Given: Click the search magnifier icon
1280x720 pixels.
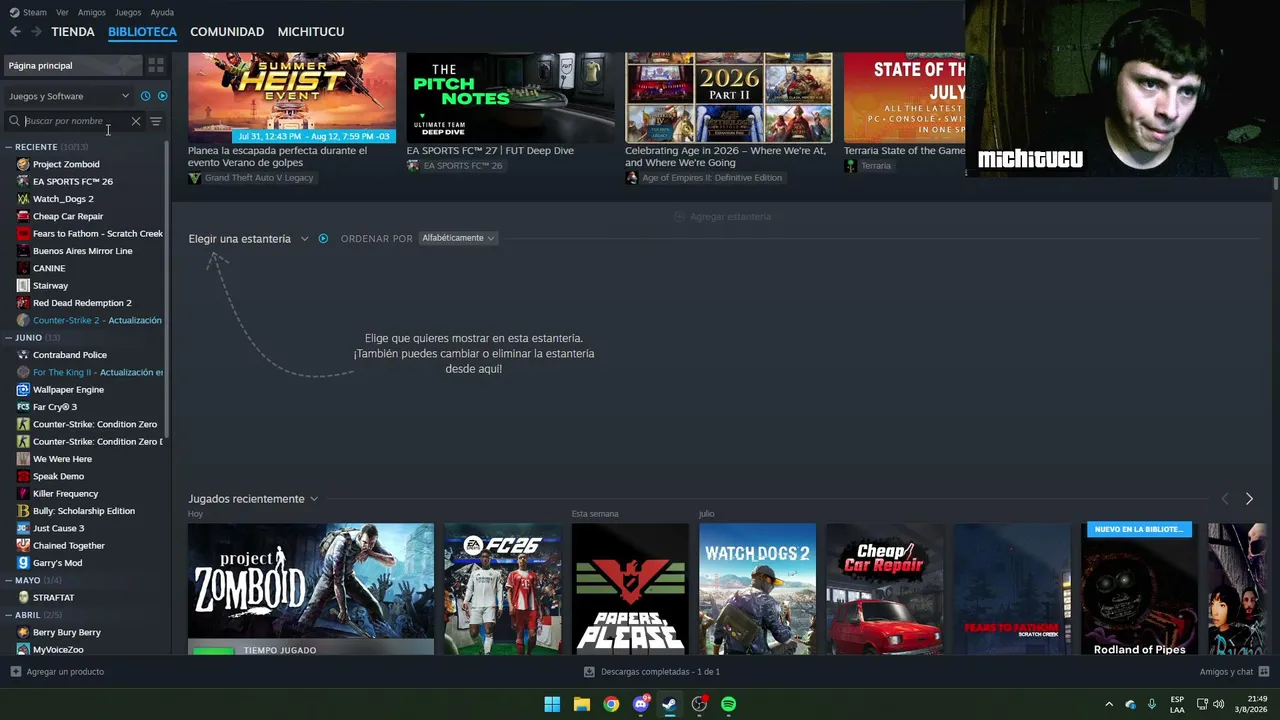Looking at the screenshot, I should 14,121.
